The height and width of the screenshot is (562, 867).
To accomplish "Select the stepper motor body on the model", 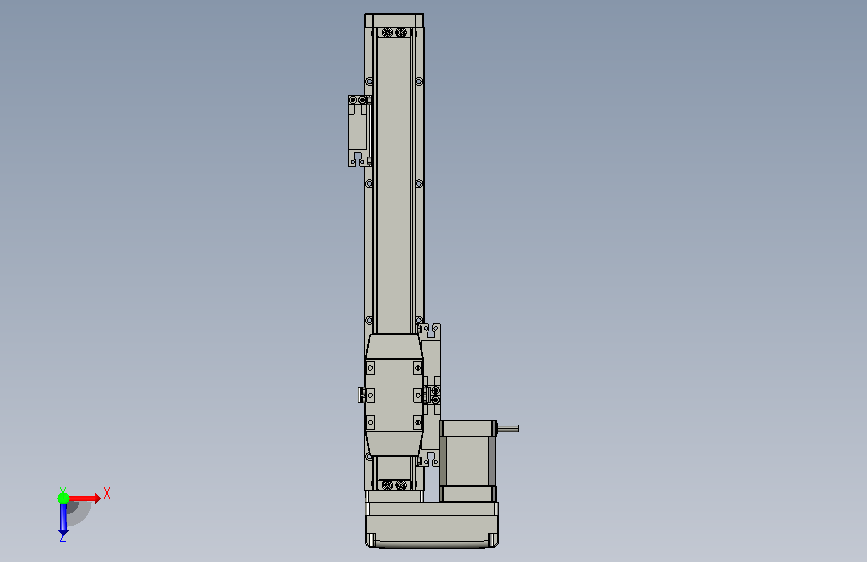I will tap(468, 461).
